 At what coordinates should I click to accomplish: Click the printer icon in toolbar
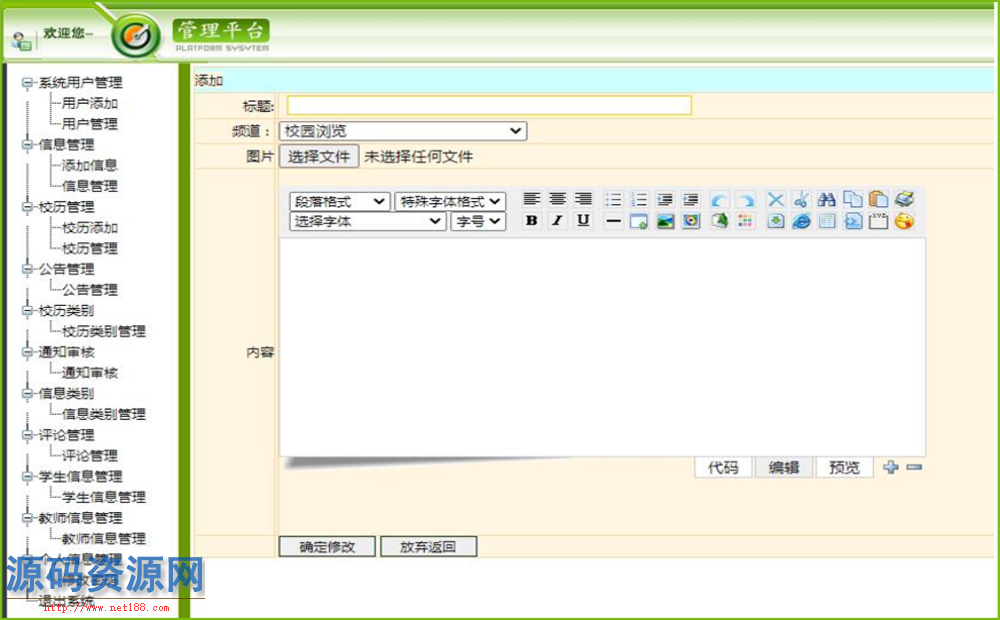click(x=904, y=200)
